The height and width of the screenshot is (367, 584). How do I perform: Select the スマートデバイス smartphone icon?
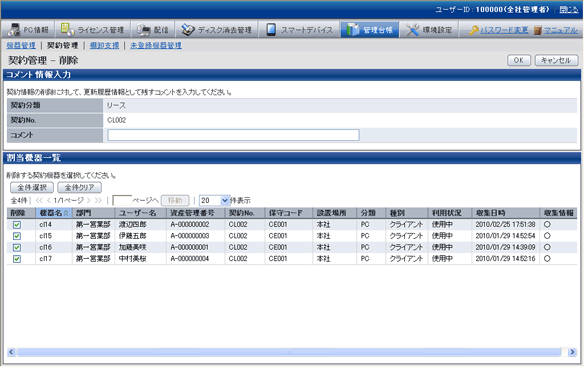[x=271, y=30]
